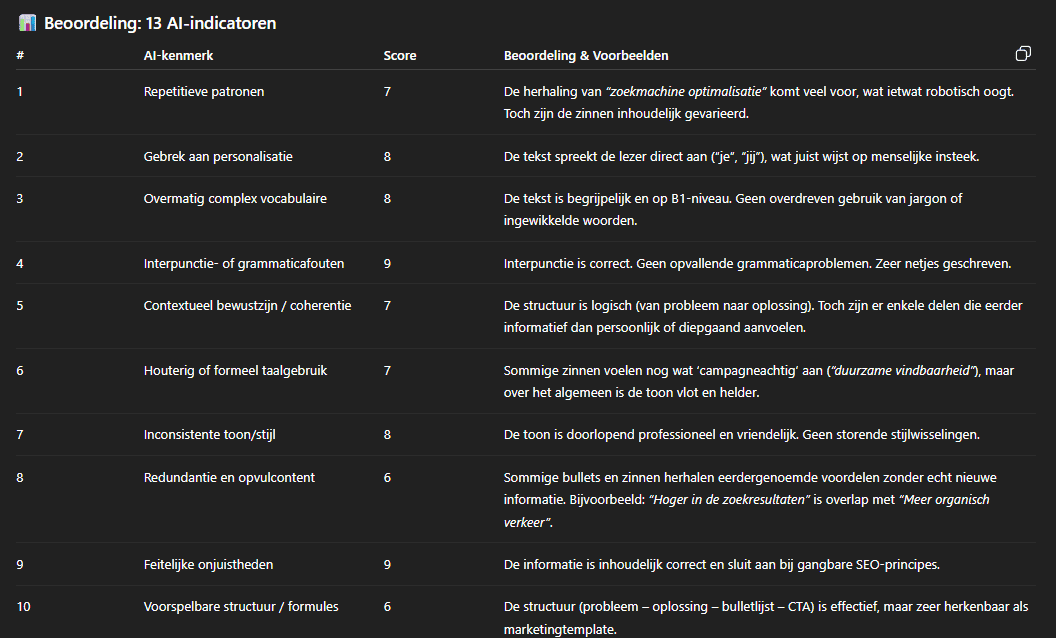Select the "Voorspelbare structuur / formules" cell
This screenshot has height=638, width=1056.
coord(241,607)
